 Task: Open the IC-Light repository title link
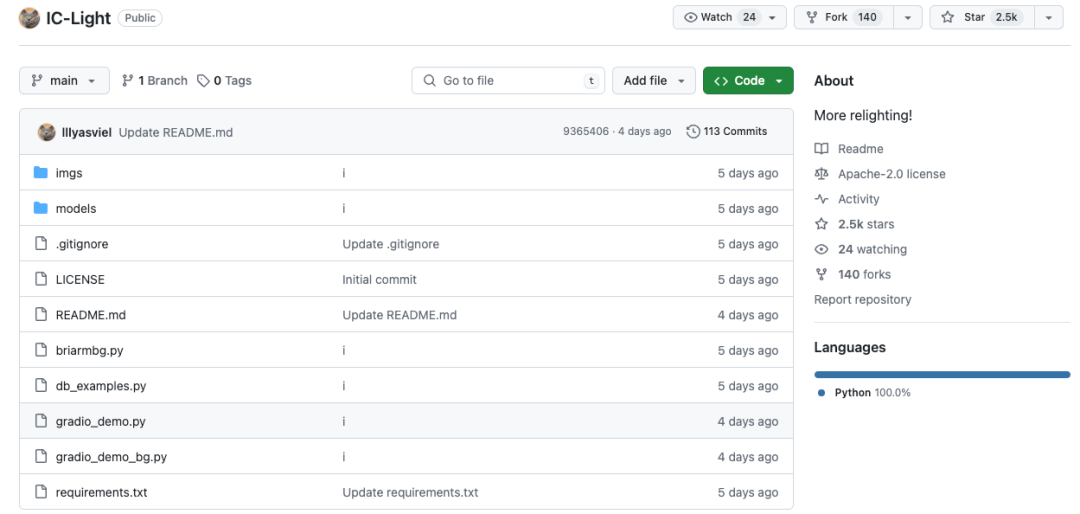coord(78,18)
